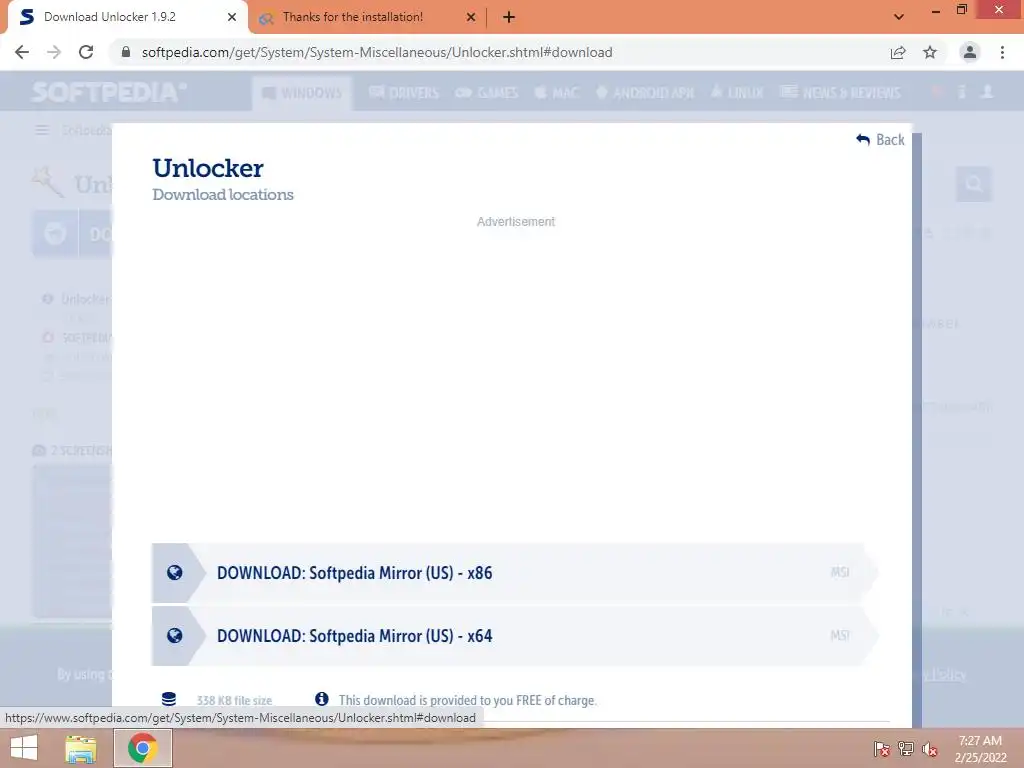Open Softpedia Windows category tab

(302, 93)
